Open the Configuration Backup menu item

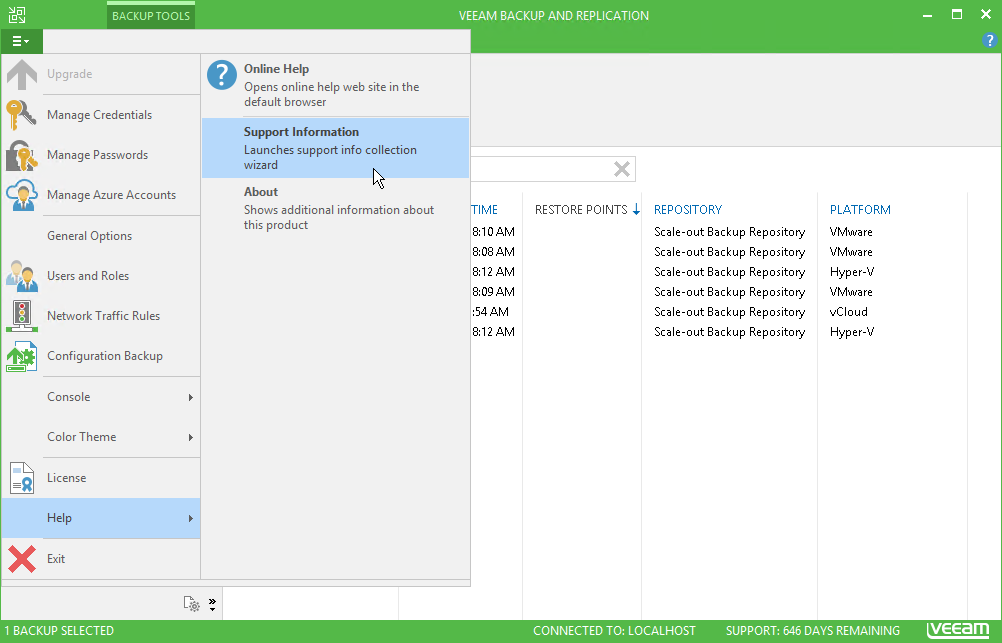[101, 356]
